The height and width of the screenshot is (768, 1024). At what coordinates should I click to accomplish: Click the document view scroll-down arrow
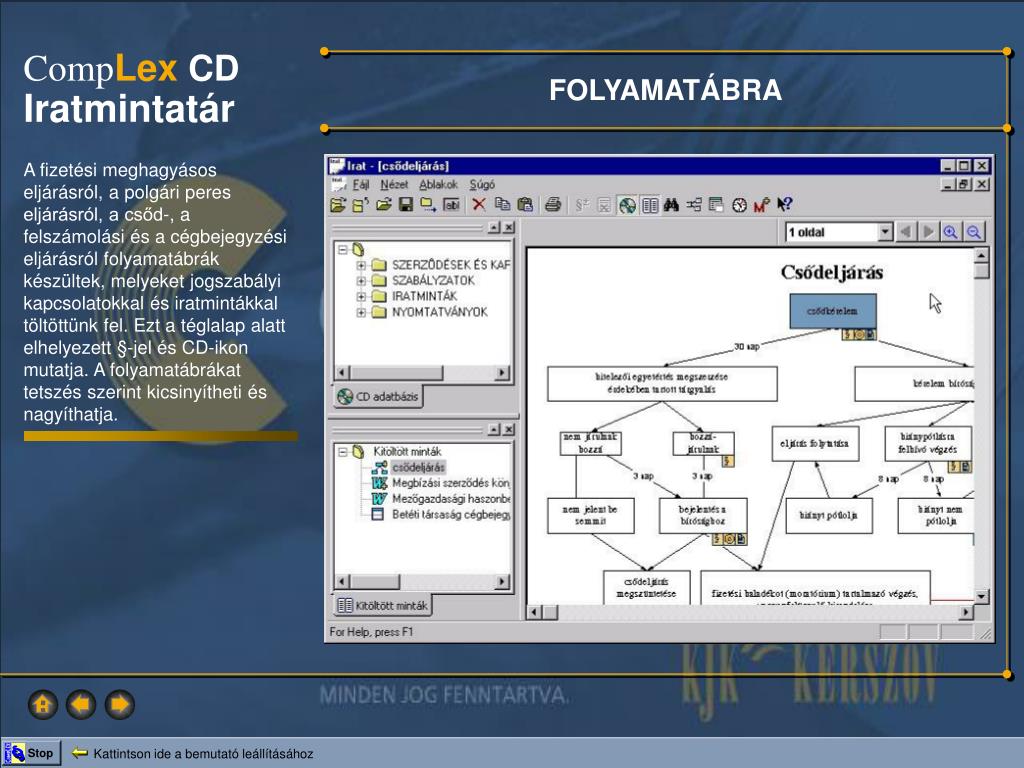[x=982, y=596]
